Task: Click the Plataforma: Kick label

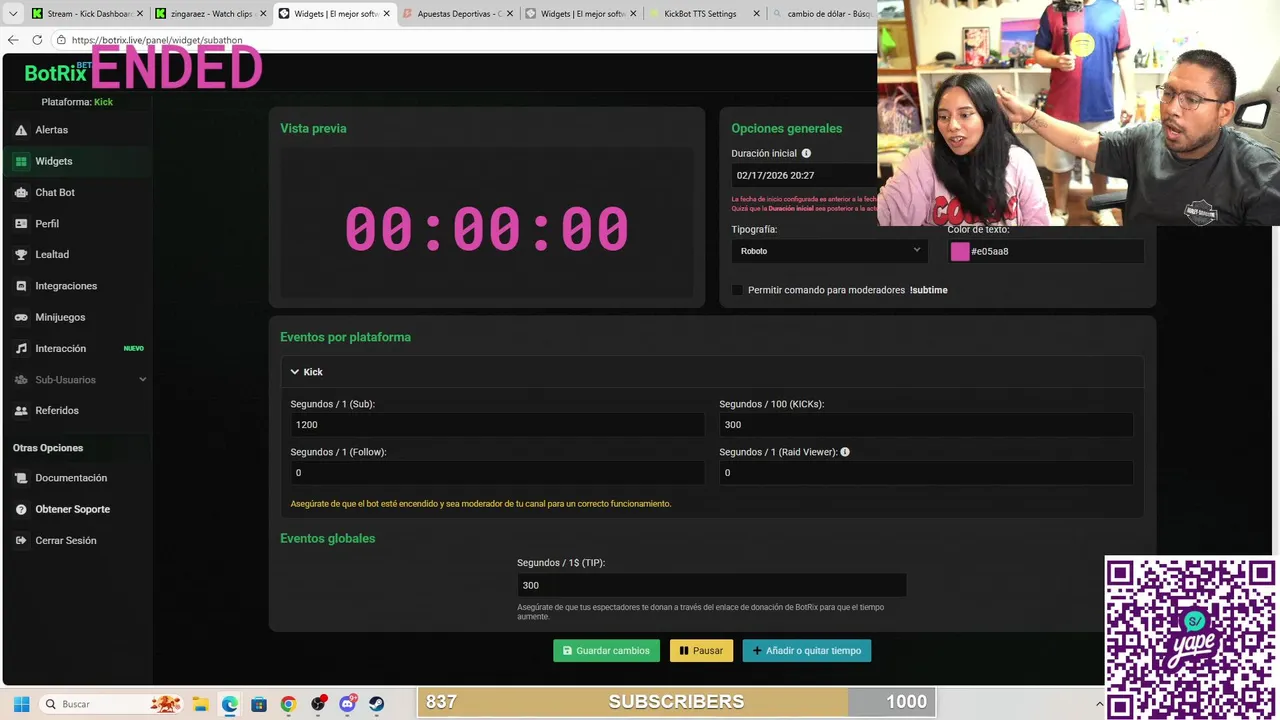Action: point(77,102)
